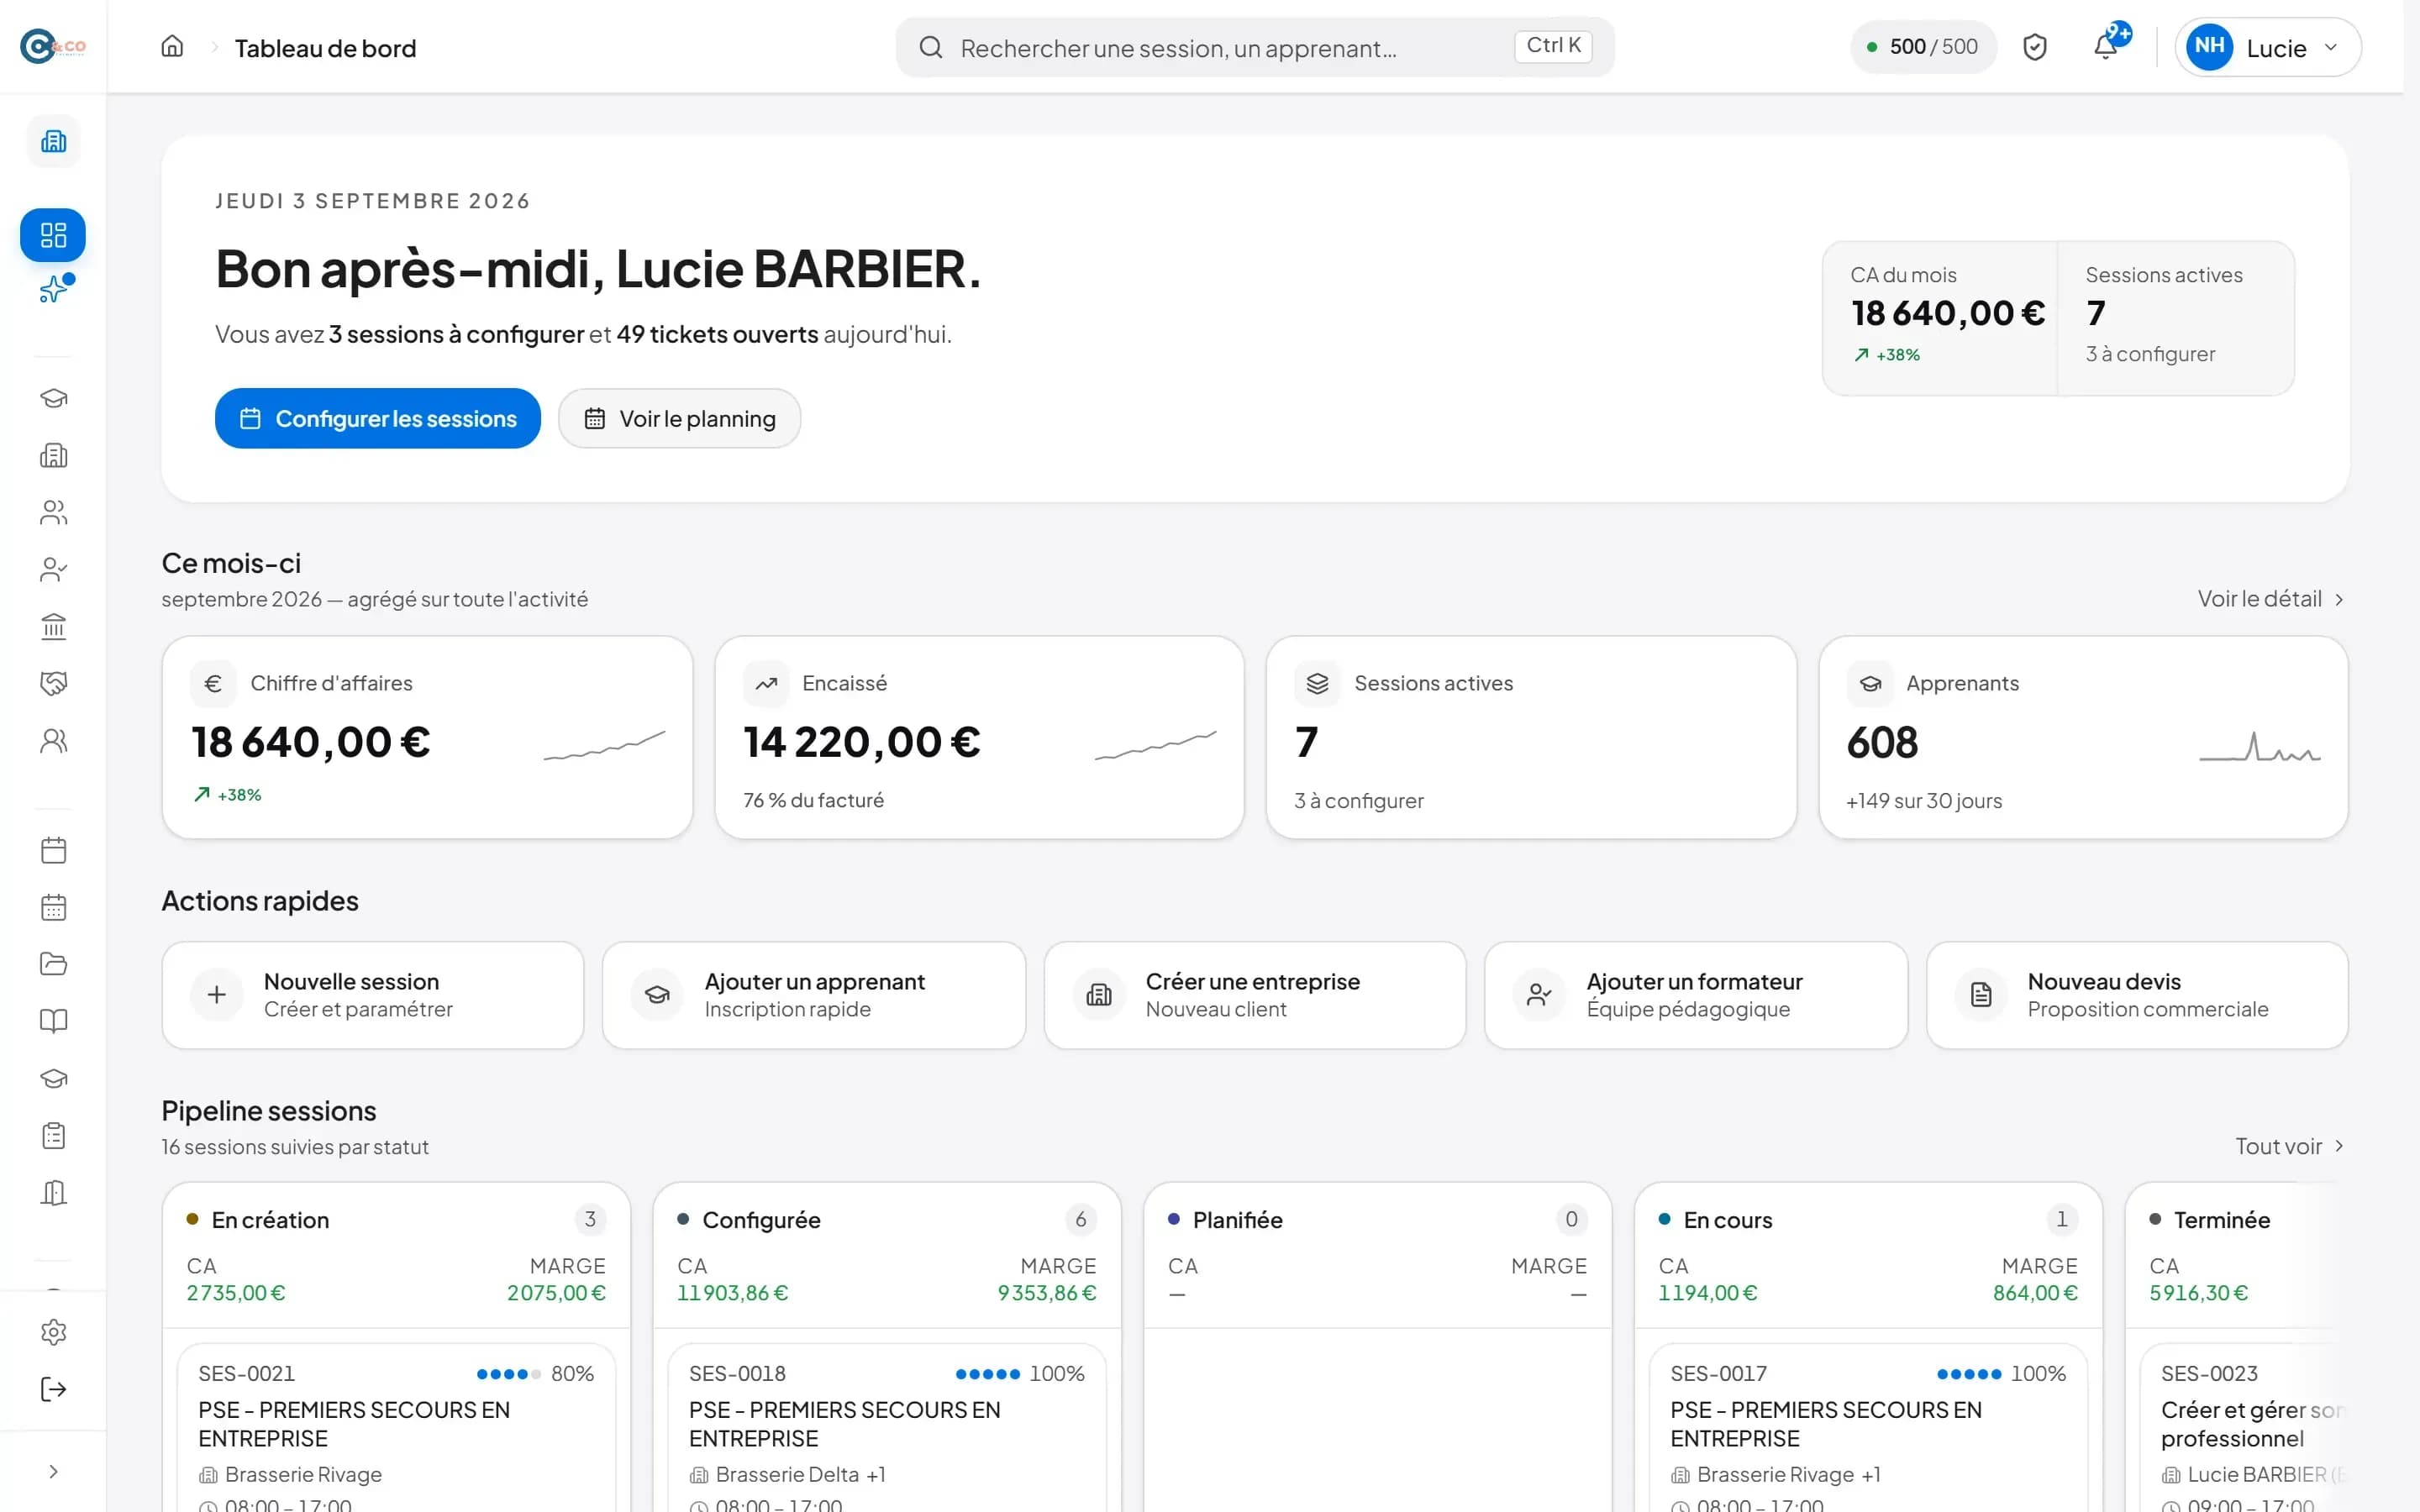This screenshot has height=1512, width=2420.
Task: Click the SES-0021 80% progress dots
Action: pos(508,1374)
